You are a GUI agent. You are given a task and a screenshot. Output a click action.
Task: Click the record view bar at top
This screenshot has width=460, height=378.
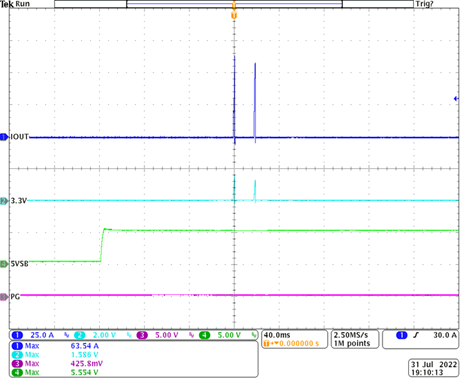tap(234, 4)
